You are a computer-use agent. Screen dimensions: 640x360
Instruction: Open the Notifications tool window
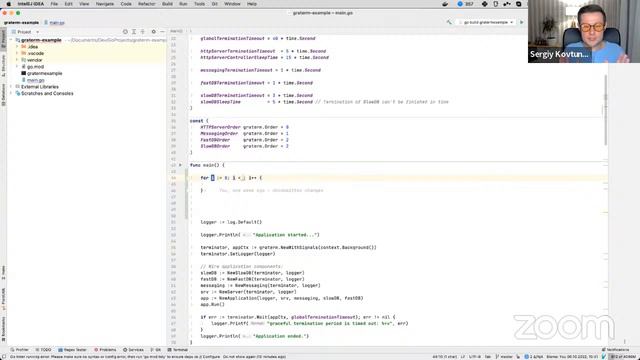coord(616,350)
